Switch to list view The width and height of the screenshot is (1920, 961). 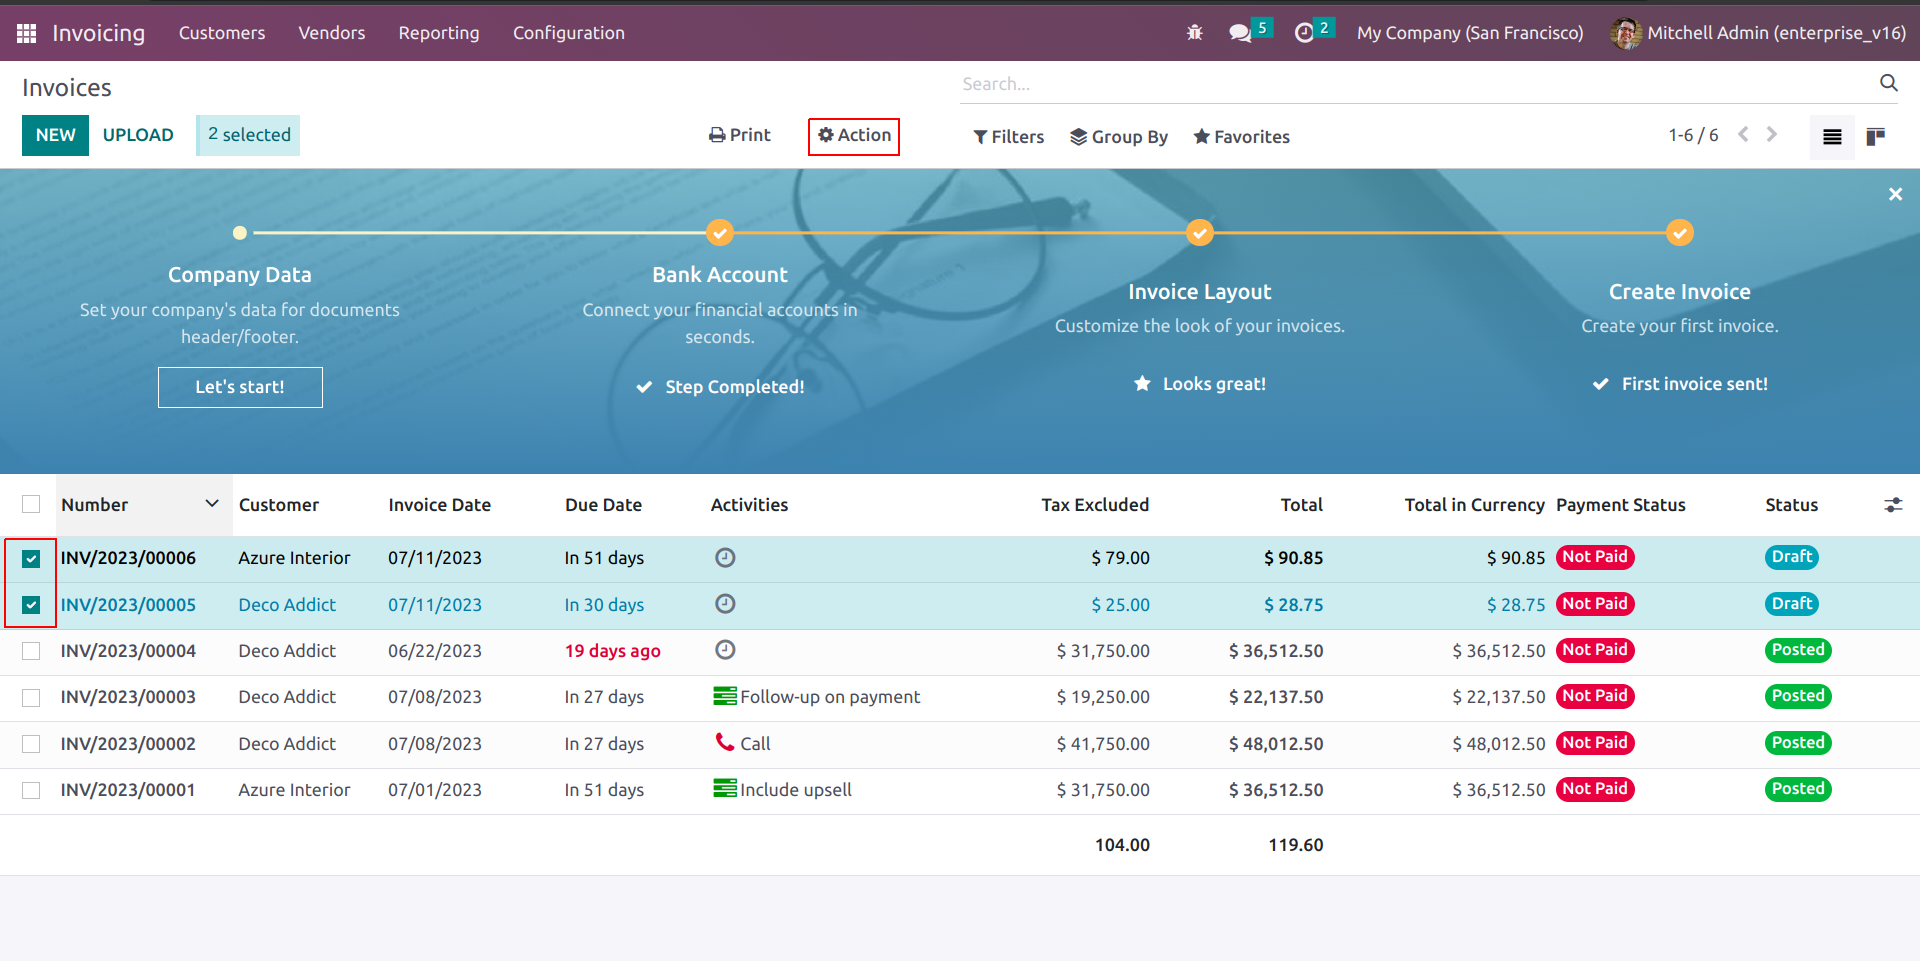point(1832,137)
